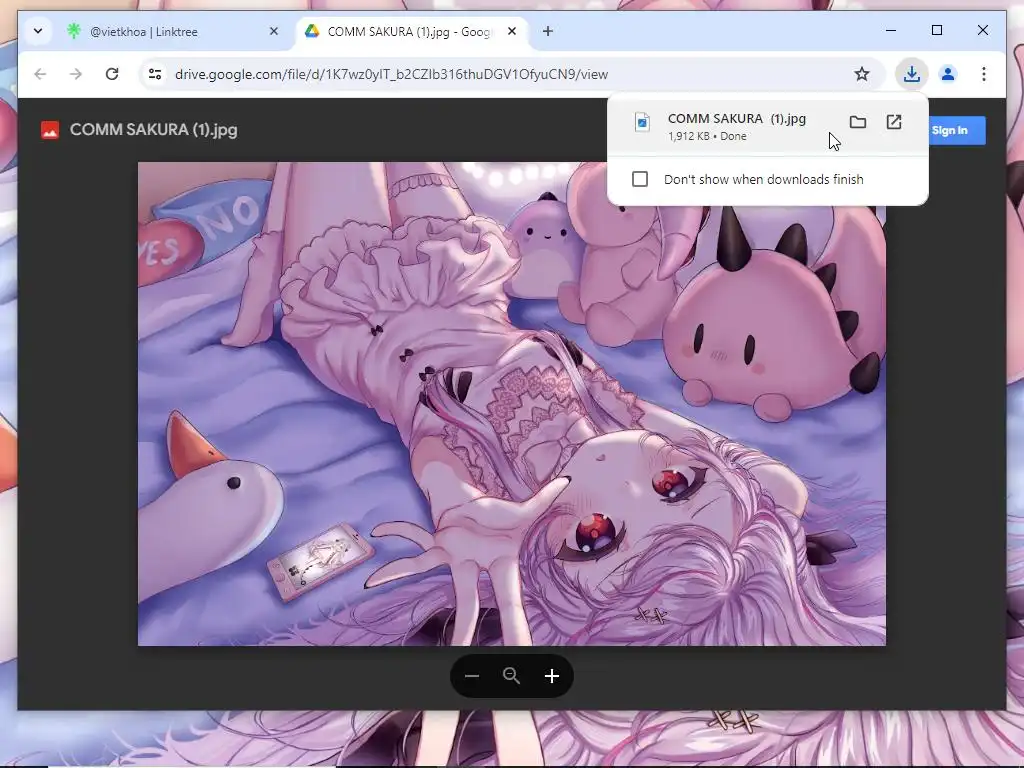Open the tab search dropdown arrow
Viewport: 1024px width, 768px height.
click(x=38, y=31)
